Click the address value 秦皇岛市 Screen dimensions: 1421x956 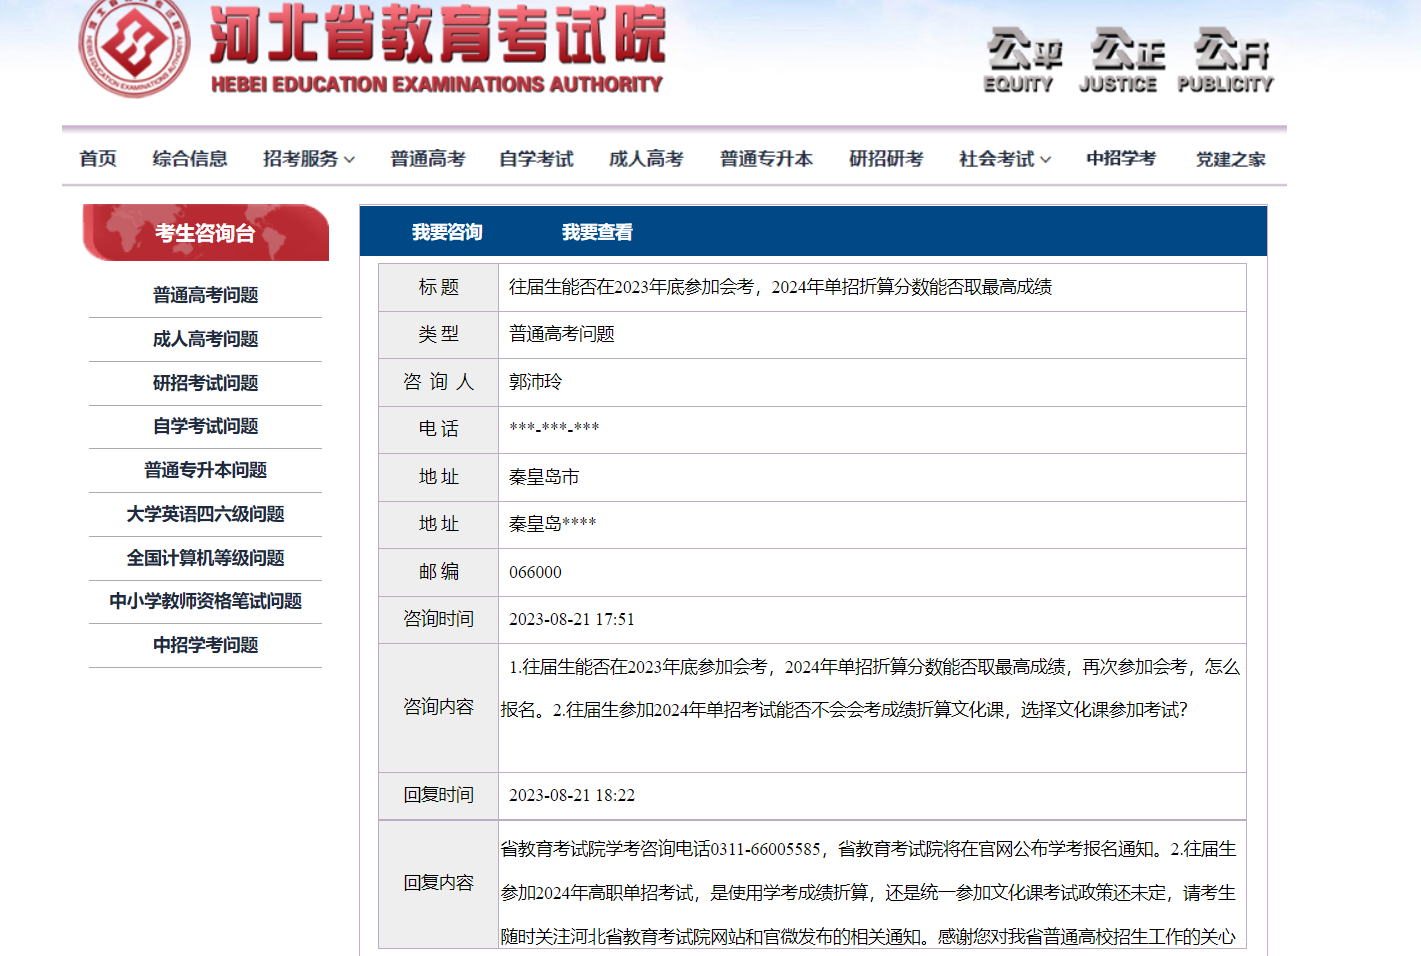[544, 477]
